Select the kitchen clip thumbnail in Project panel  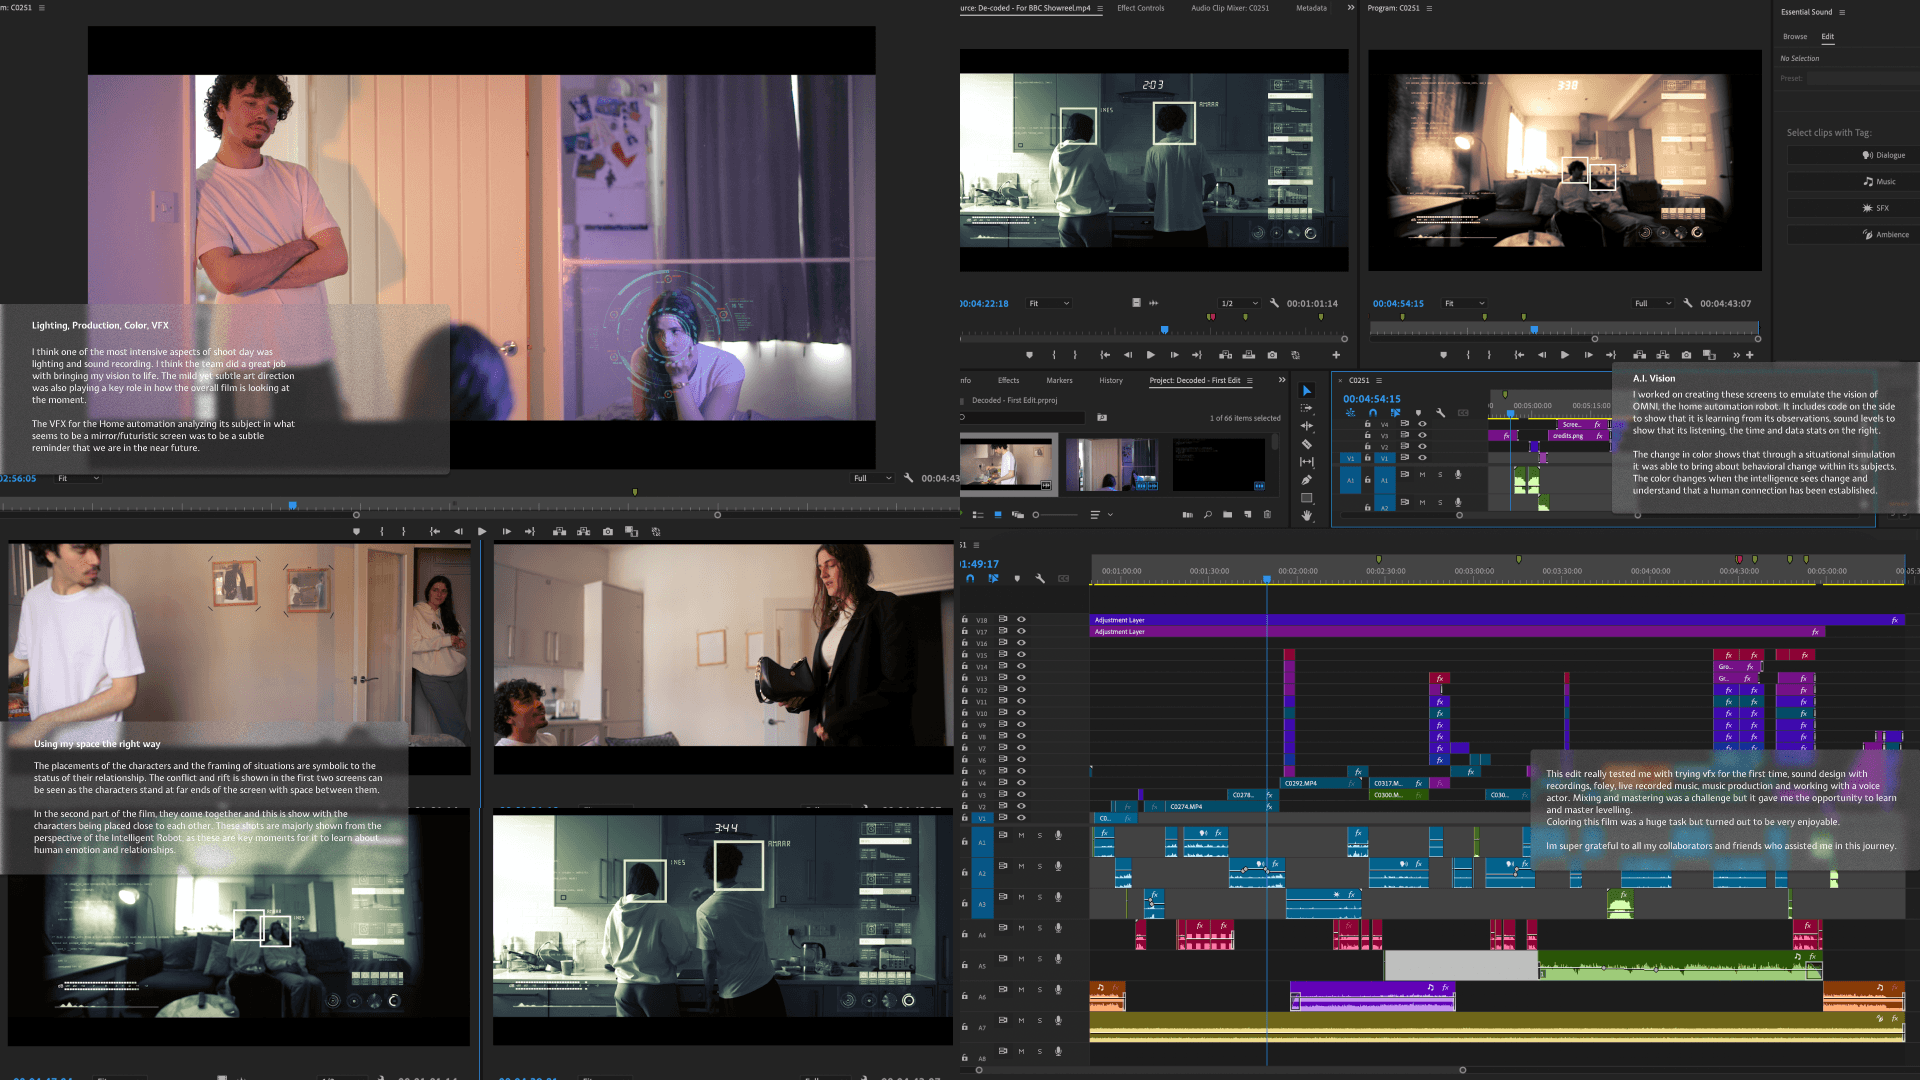pyautogui.click(x=1008, y=464)
